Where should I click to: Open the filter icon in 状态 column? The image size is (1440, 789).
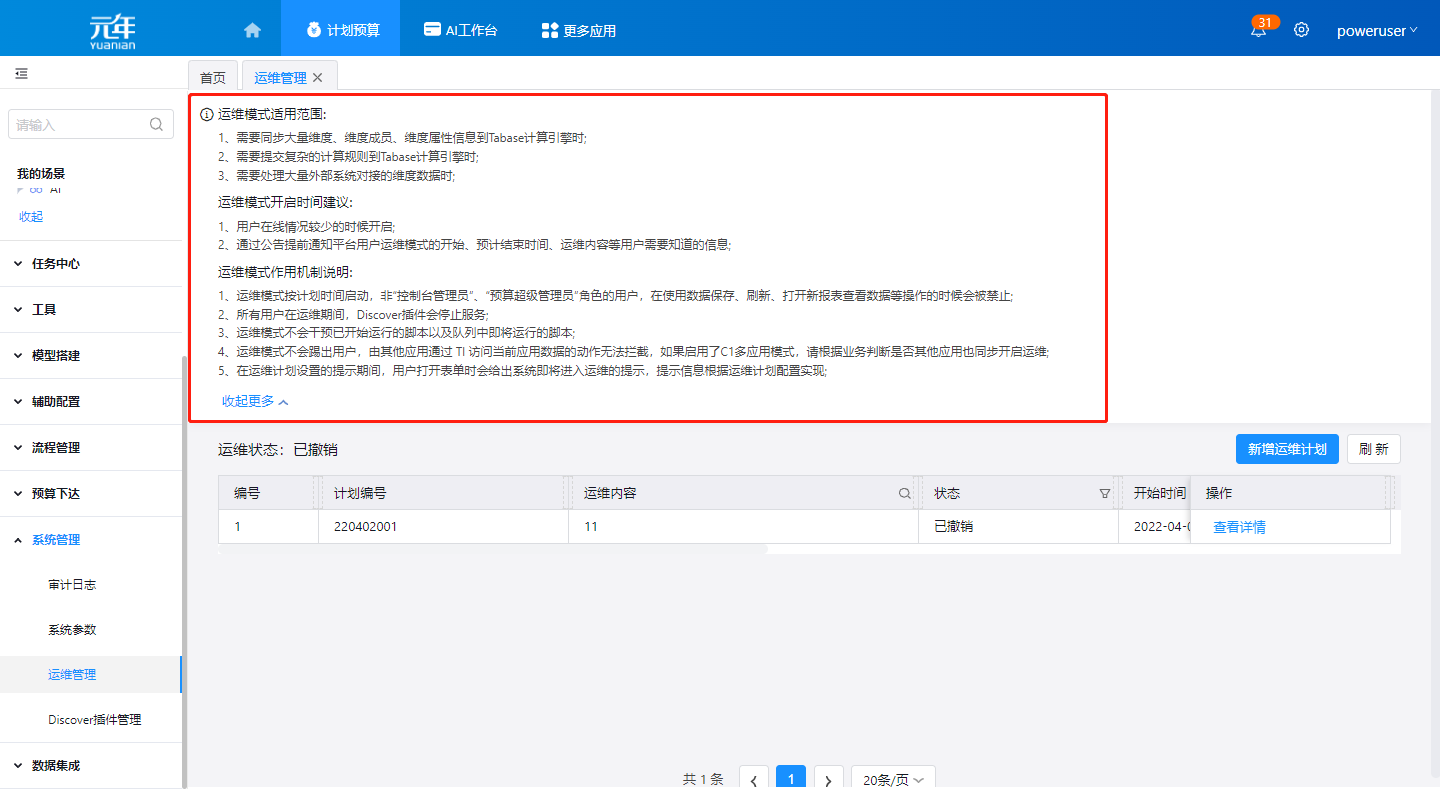(x=1104, y=494)
